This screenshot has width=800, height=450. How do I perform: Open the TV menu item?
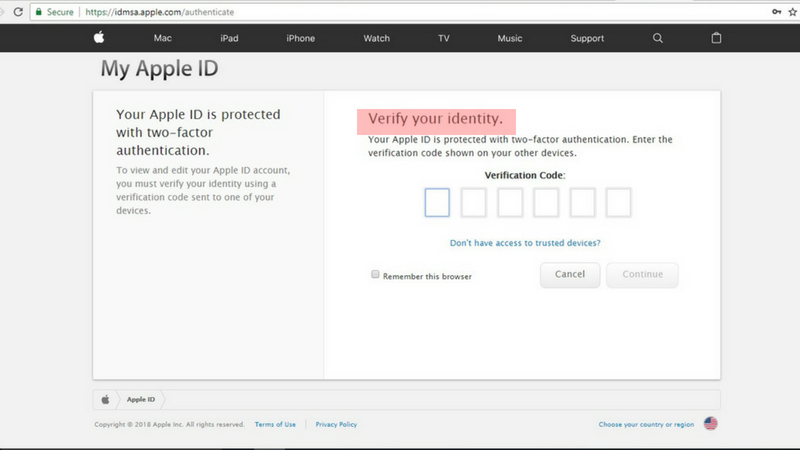(x=444, y=38)
